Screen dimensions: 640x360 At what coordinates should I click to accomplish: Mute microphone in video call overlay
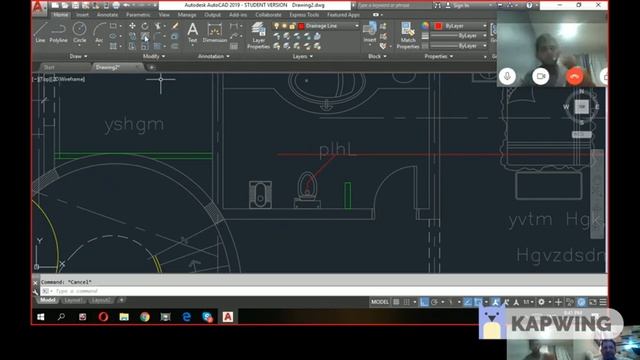(x=507, y=76)
